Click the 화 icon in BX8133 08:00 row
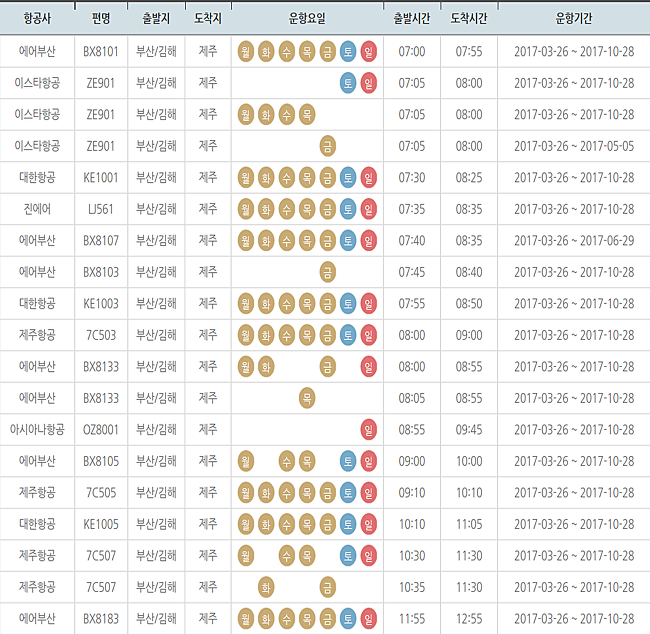The image size is (650, 634). click(266, 367)
